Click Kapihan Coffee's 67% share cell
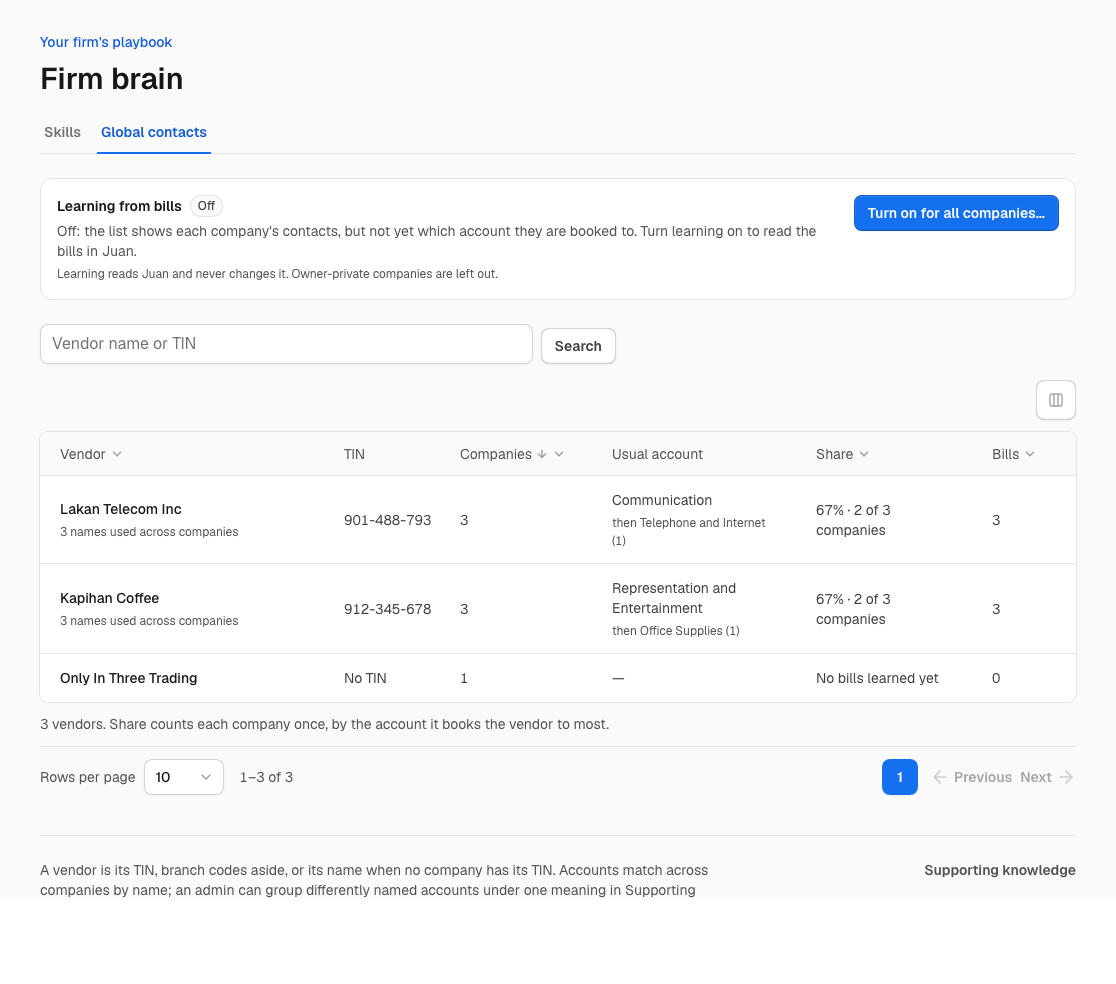This screenshot has height=984, width=1116. coord(853,609)
